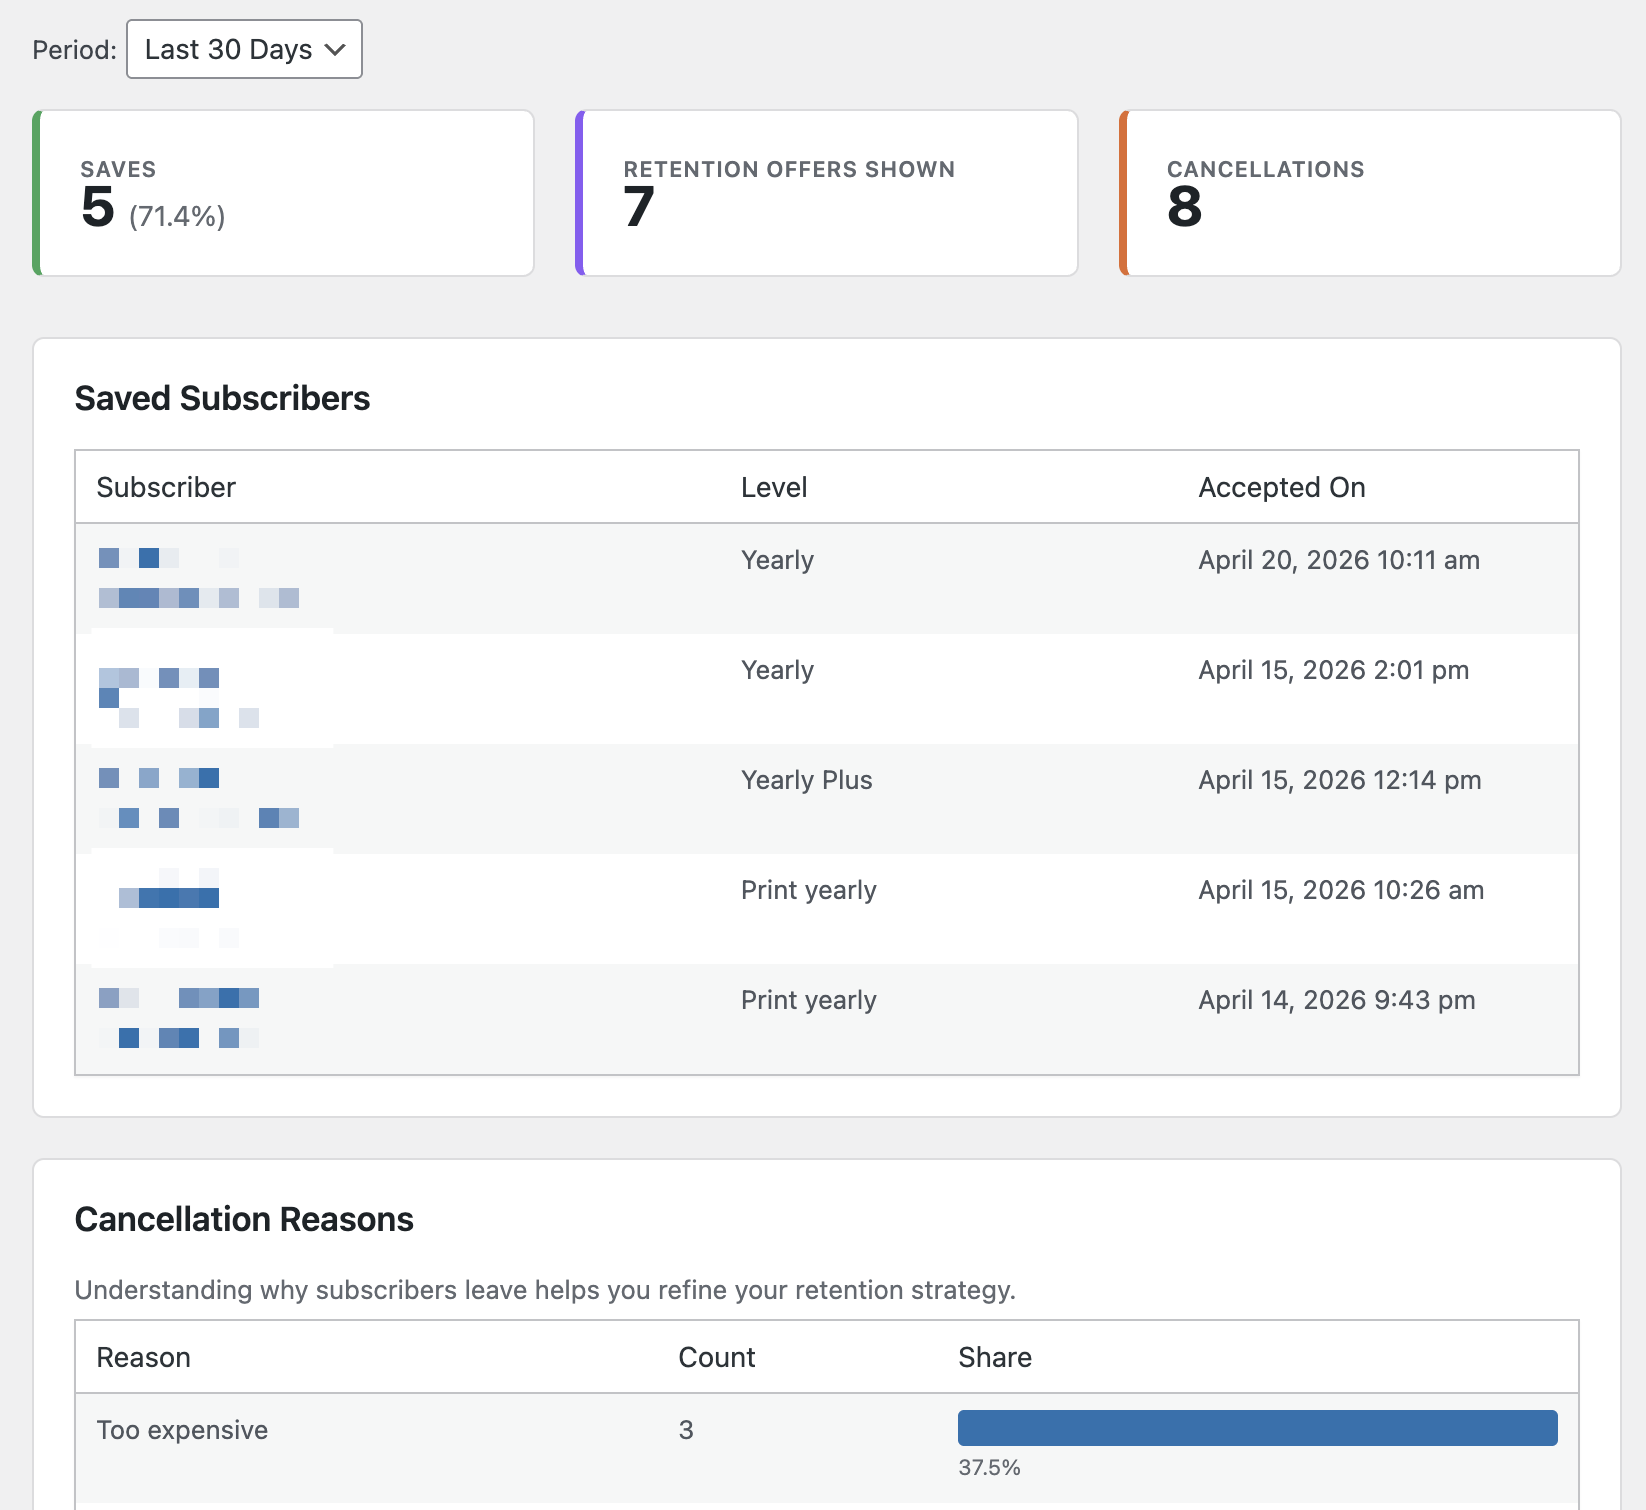Click the 71.4% saves percentage
Screen dimensions: 1646x1510
[177, 216]
